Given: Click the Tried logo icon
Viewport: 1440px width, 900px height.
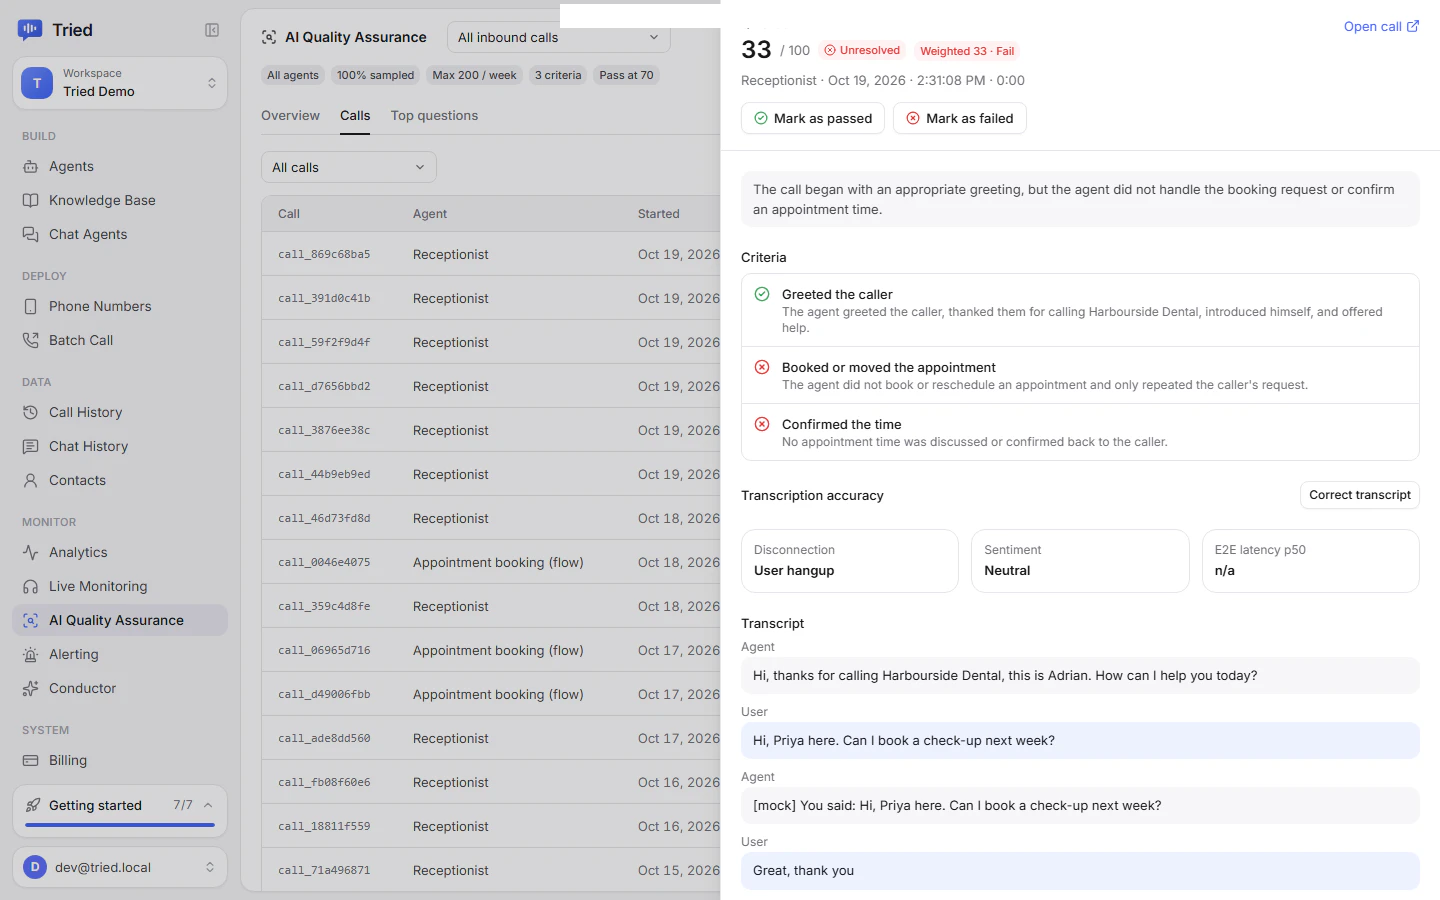Looking at the screenshot, I should 30,30.
